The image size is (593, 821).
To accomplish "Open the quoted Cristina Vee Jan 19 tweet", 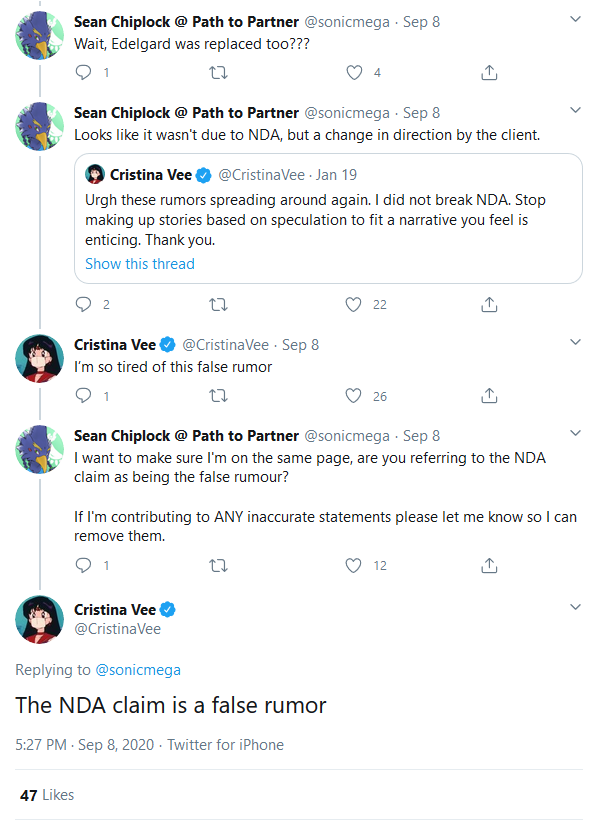I will click(328, 218).
